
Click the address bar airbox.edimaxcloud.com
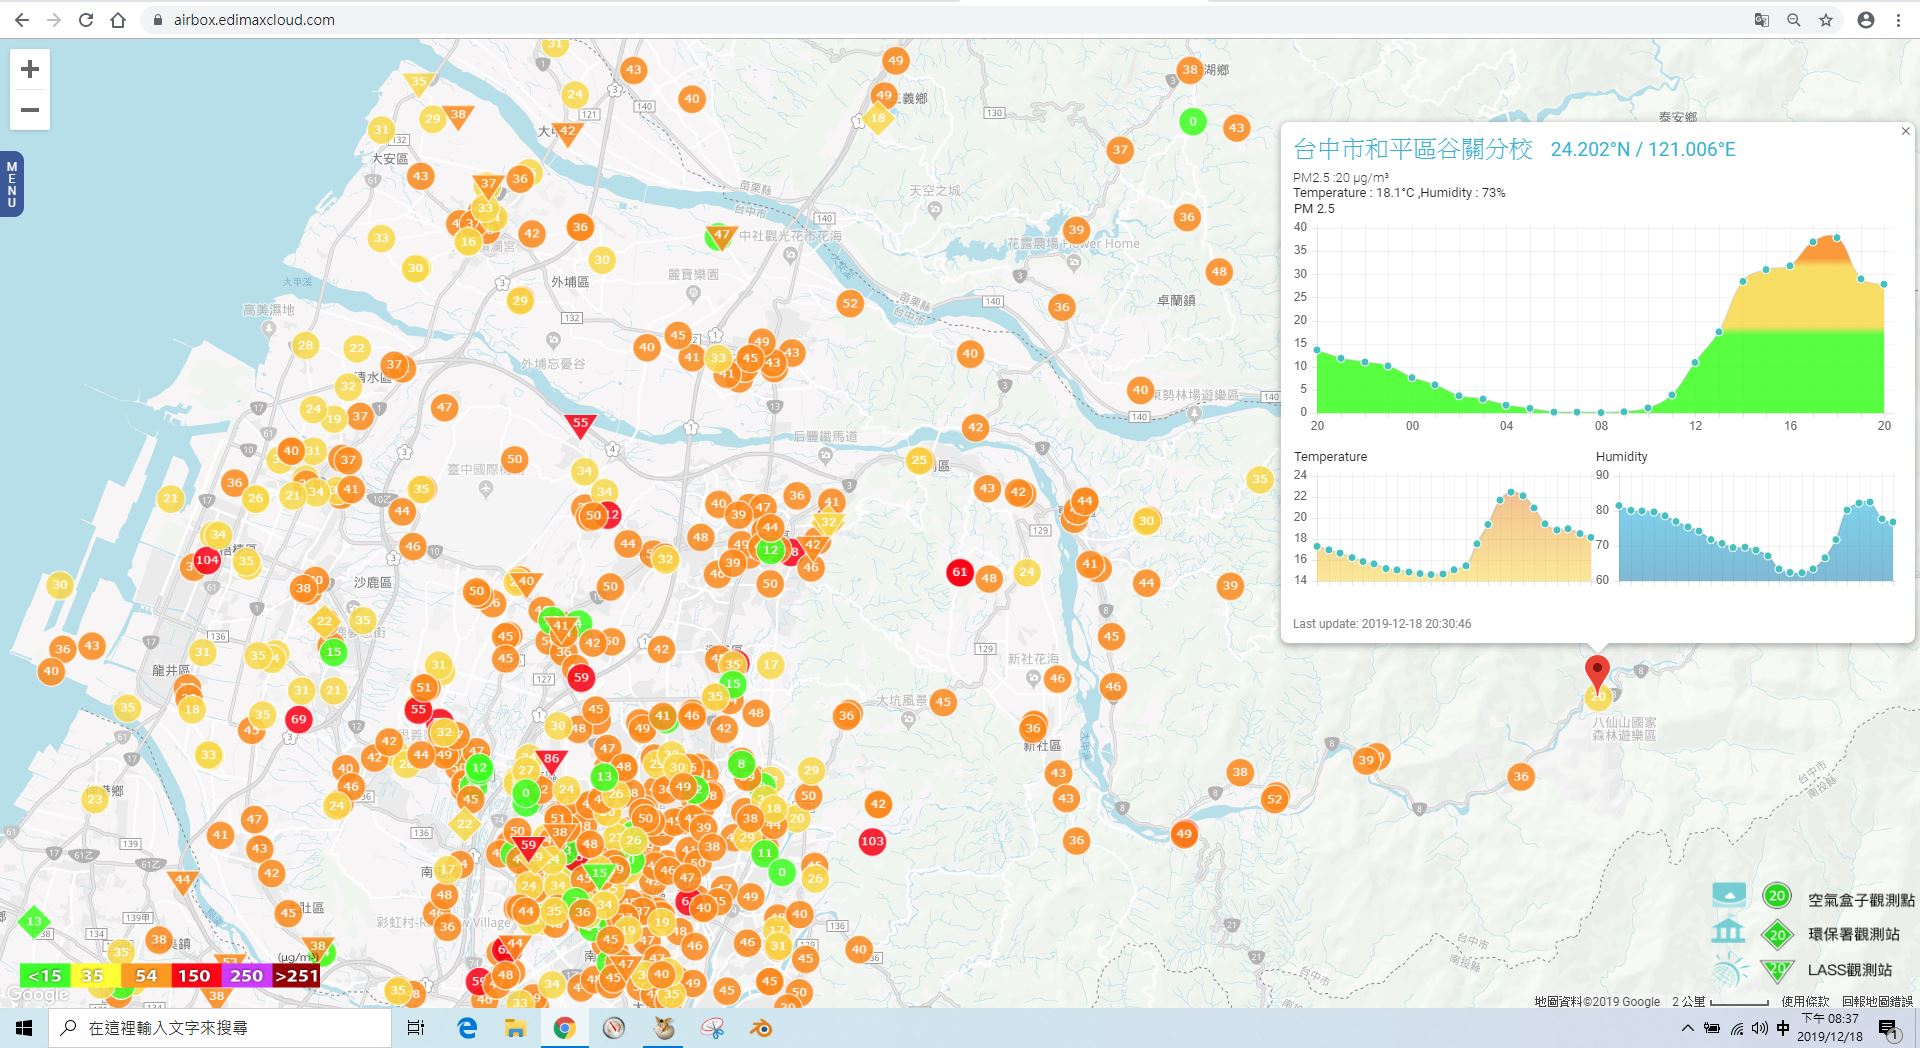tap(254, 20)
